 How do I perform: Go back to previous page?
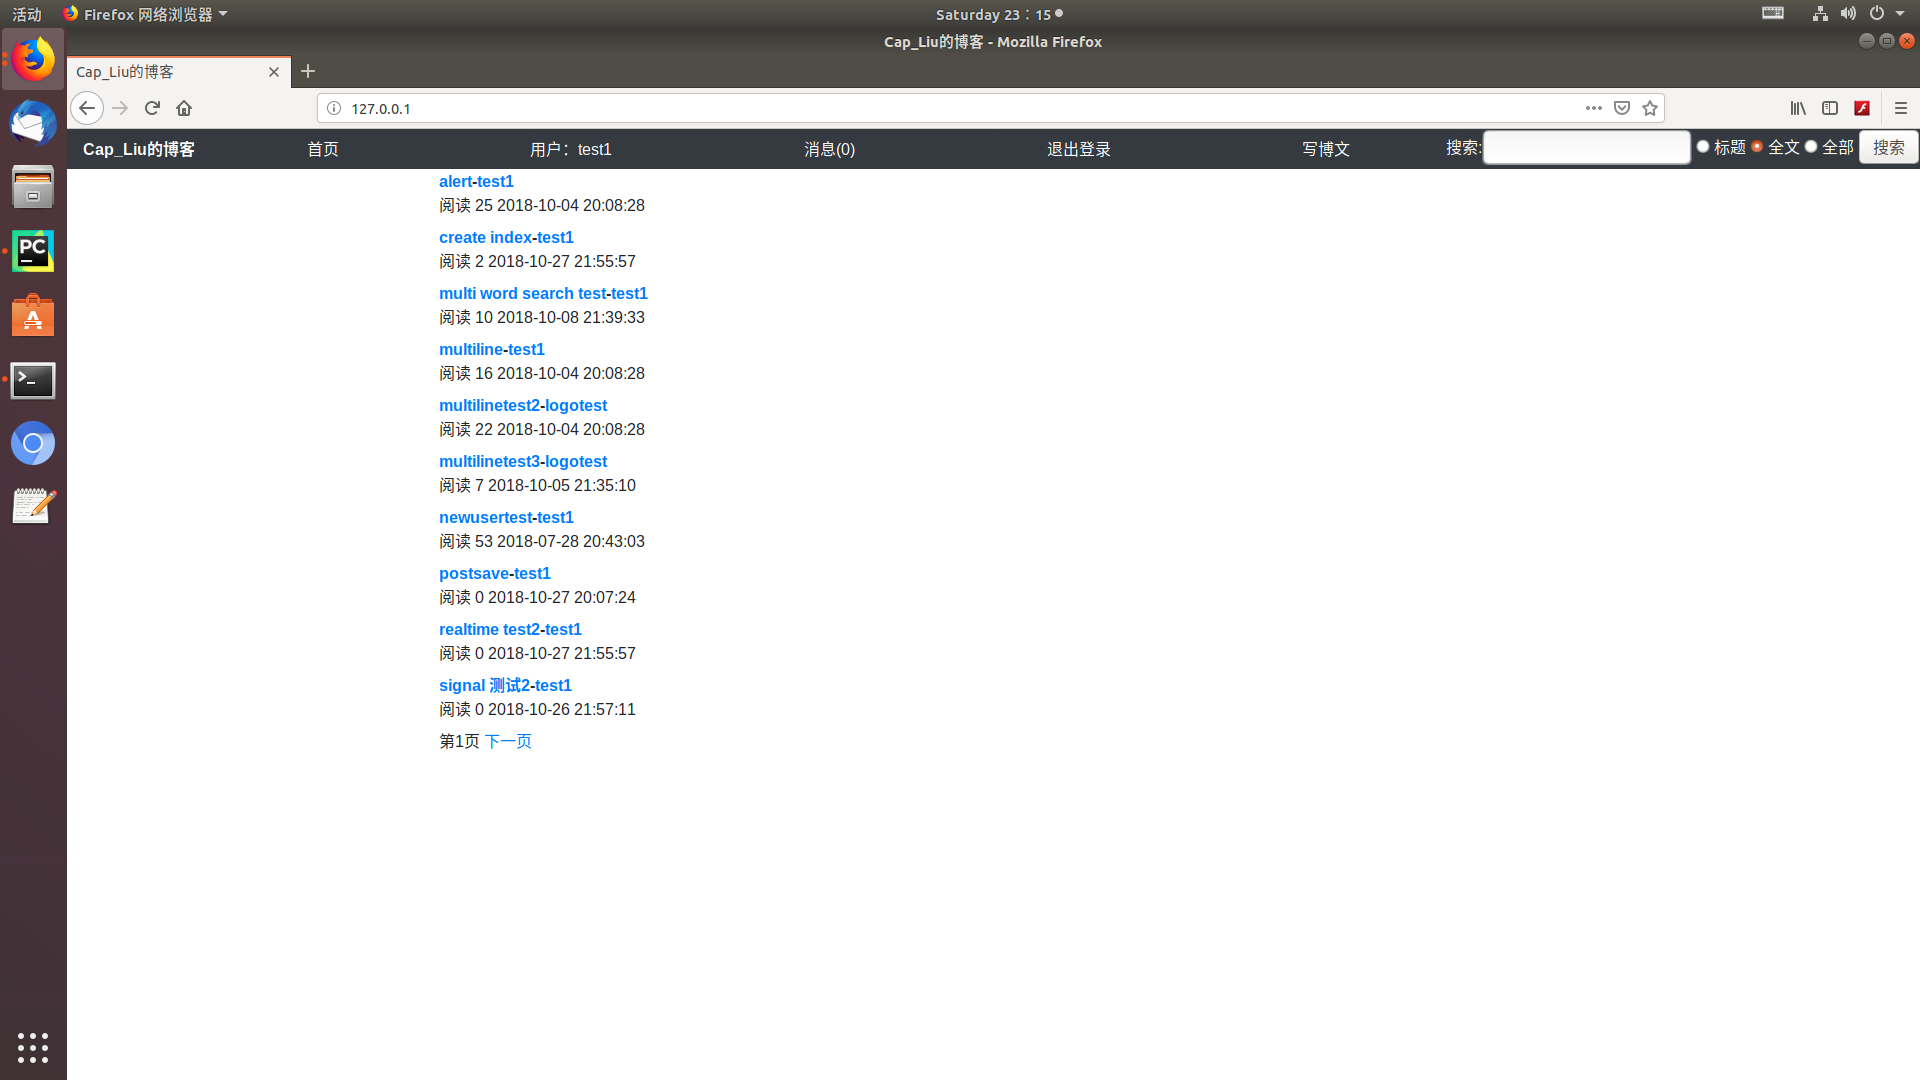pos(87,108)
